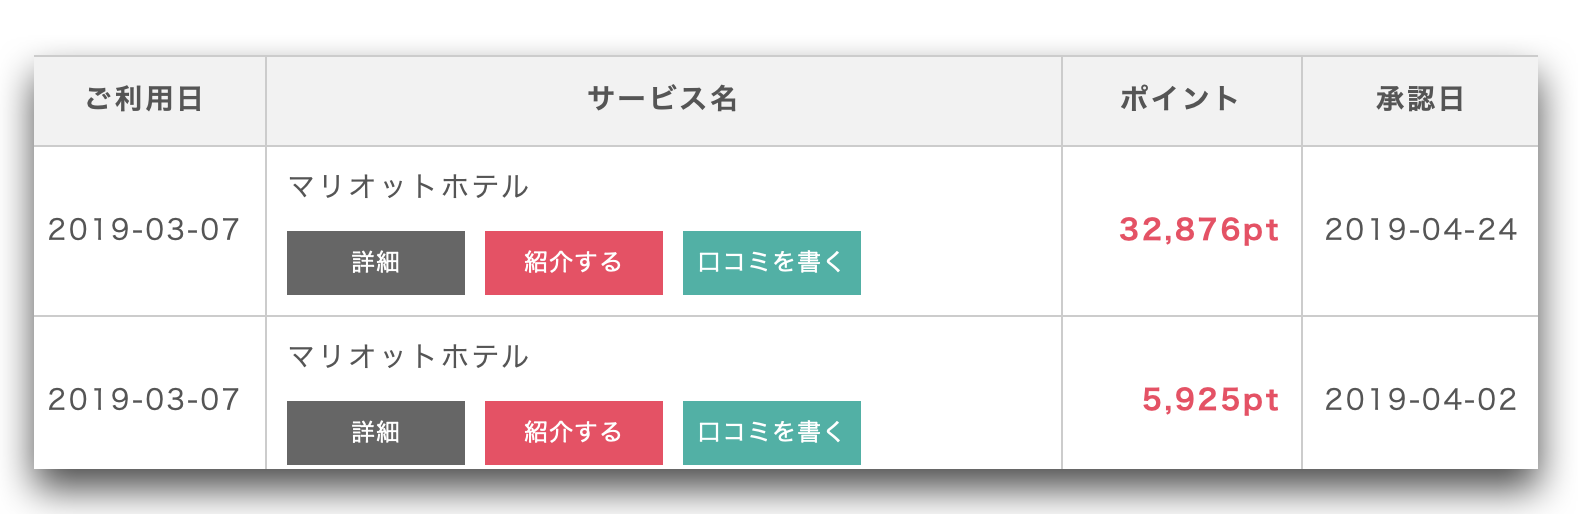
Task: Select the 5,925pt points value
Action: (1210, 400)
